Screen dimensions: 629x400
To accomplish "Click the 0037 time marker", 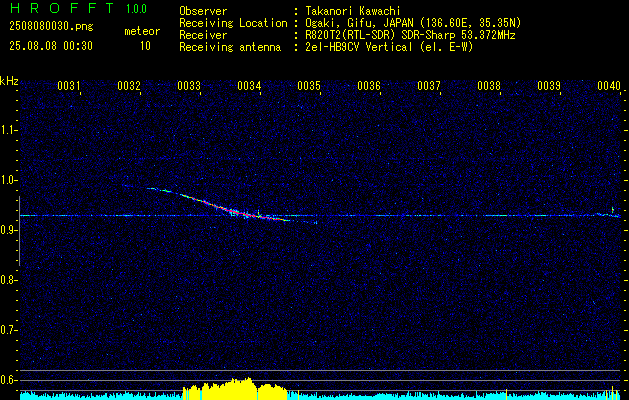I will tap(428, 85).
